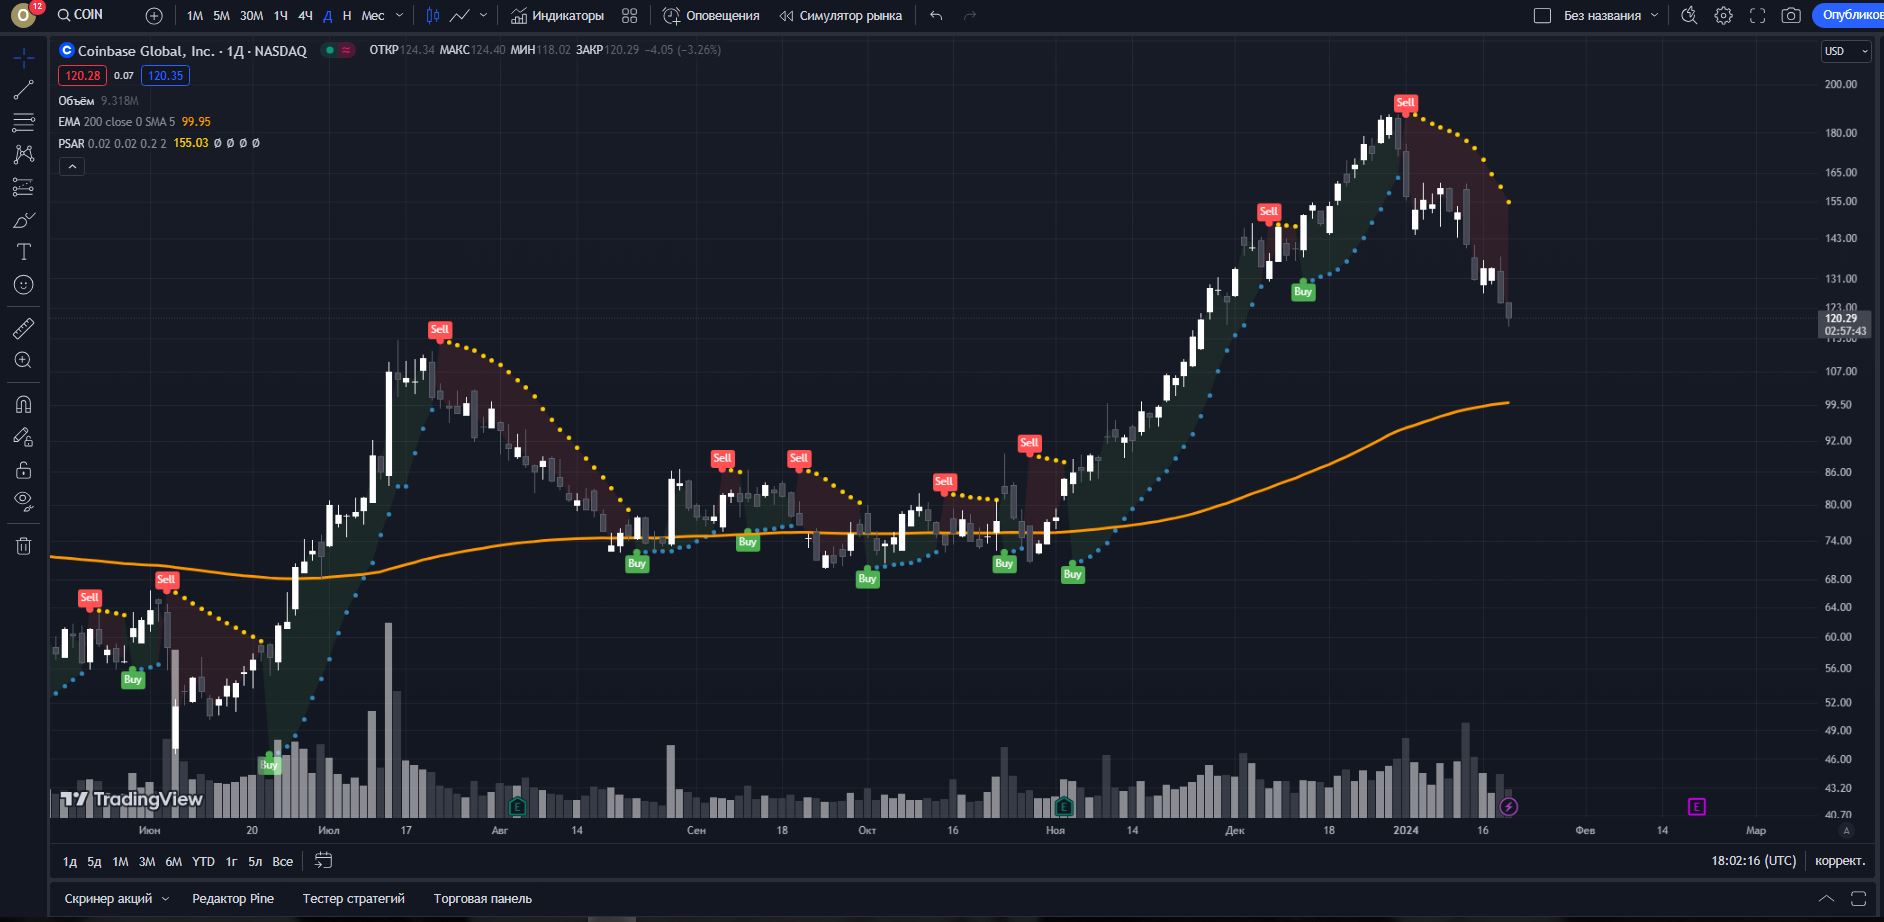Image resolution: width=1884 pixels, height=922 pixels.
Task: Set range to Все
Action: pos(283,862)
